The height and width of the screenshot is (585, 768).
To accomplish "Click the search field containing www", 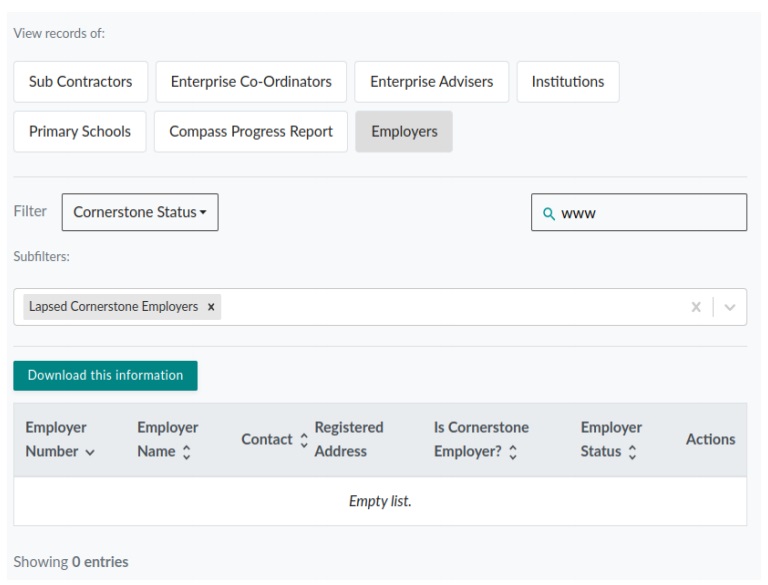I will [639, 212].
